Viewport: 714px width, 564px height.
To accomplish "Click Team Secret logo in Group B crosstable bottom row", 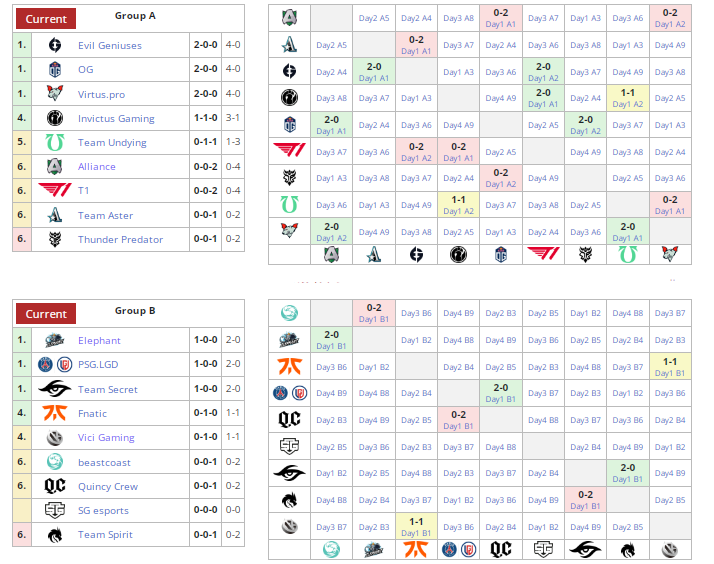I will point(585,549).
